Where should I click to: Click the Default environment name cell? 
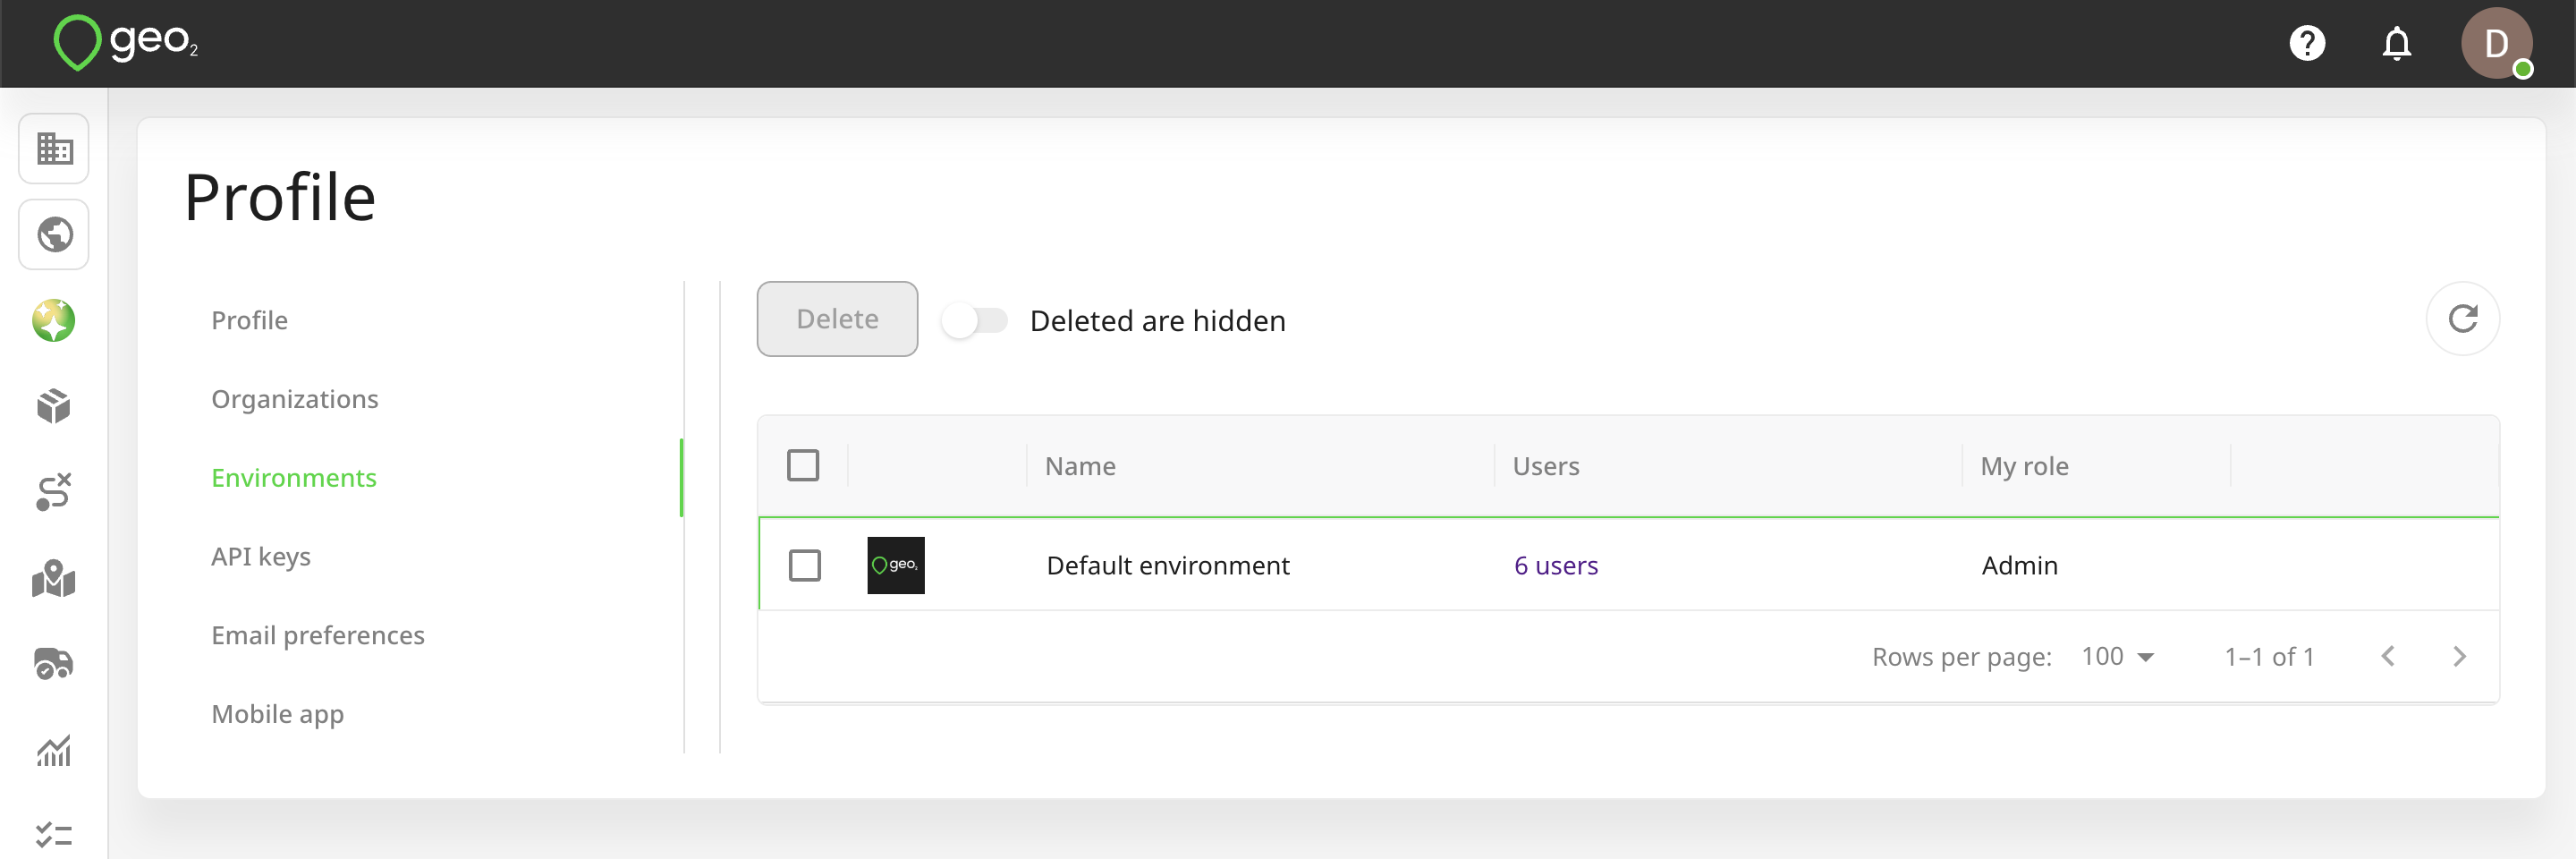click(x=1168, y=566)
